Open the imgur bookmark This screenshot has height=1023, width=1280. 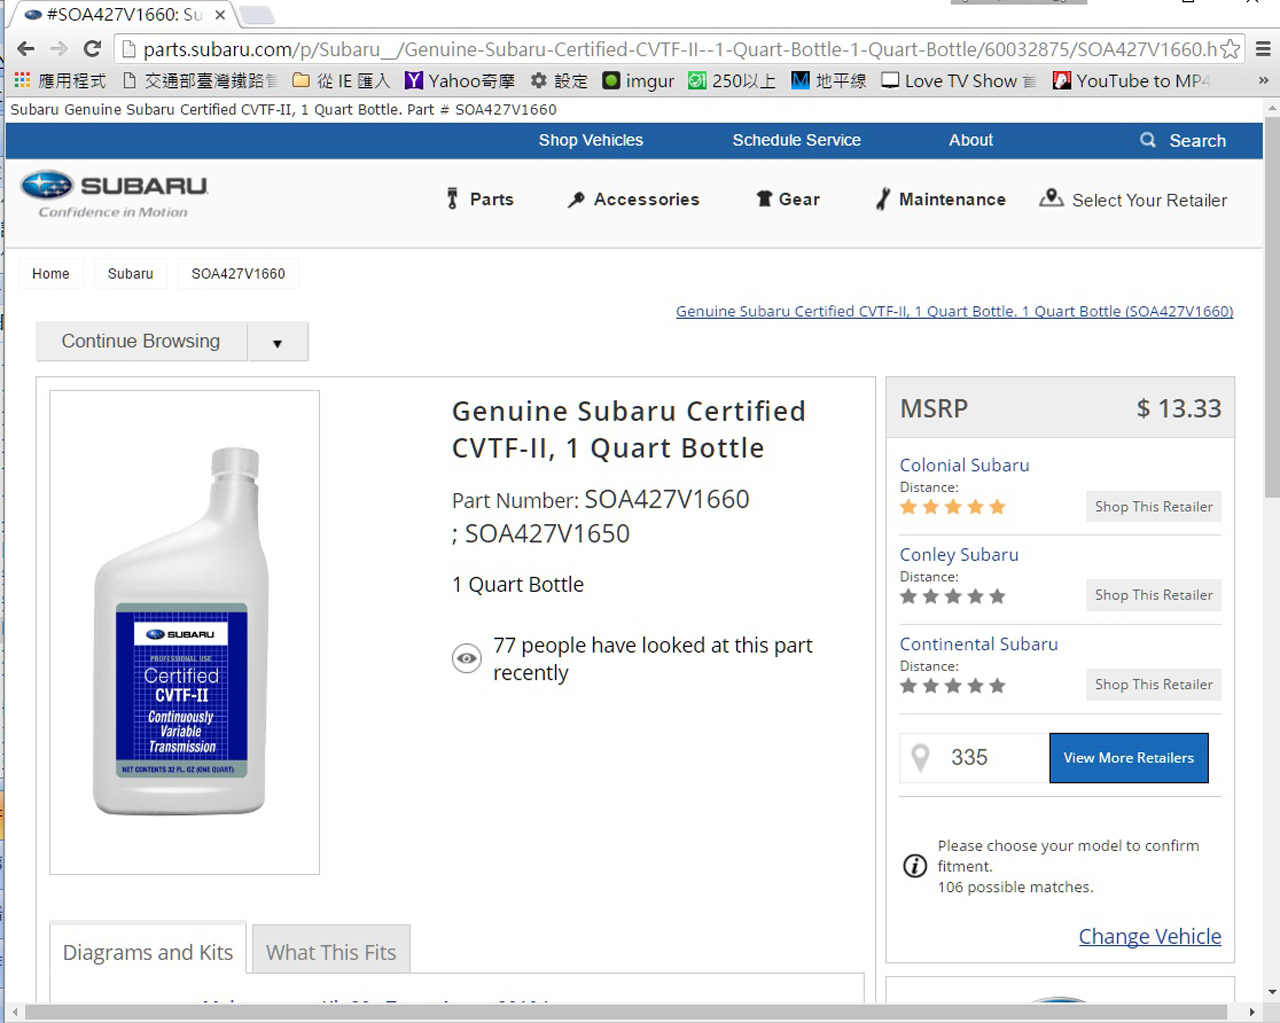click(x=638, y=81)
